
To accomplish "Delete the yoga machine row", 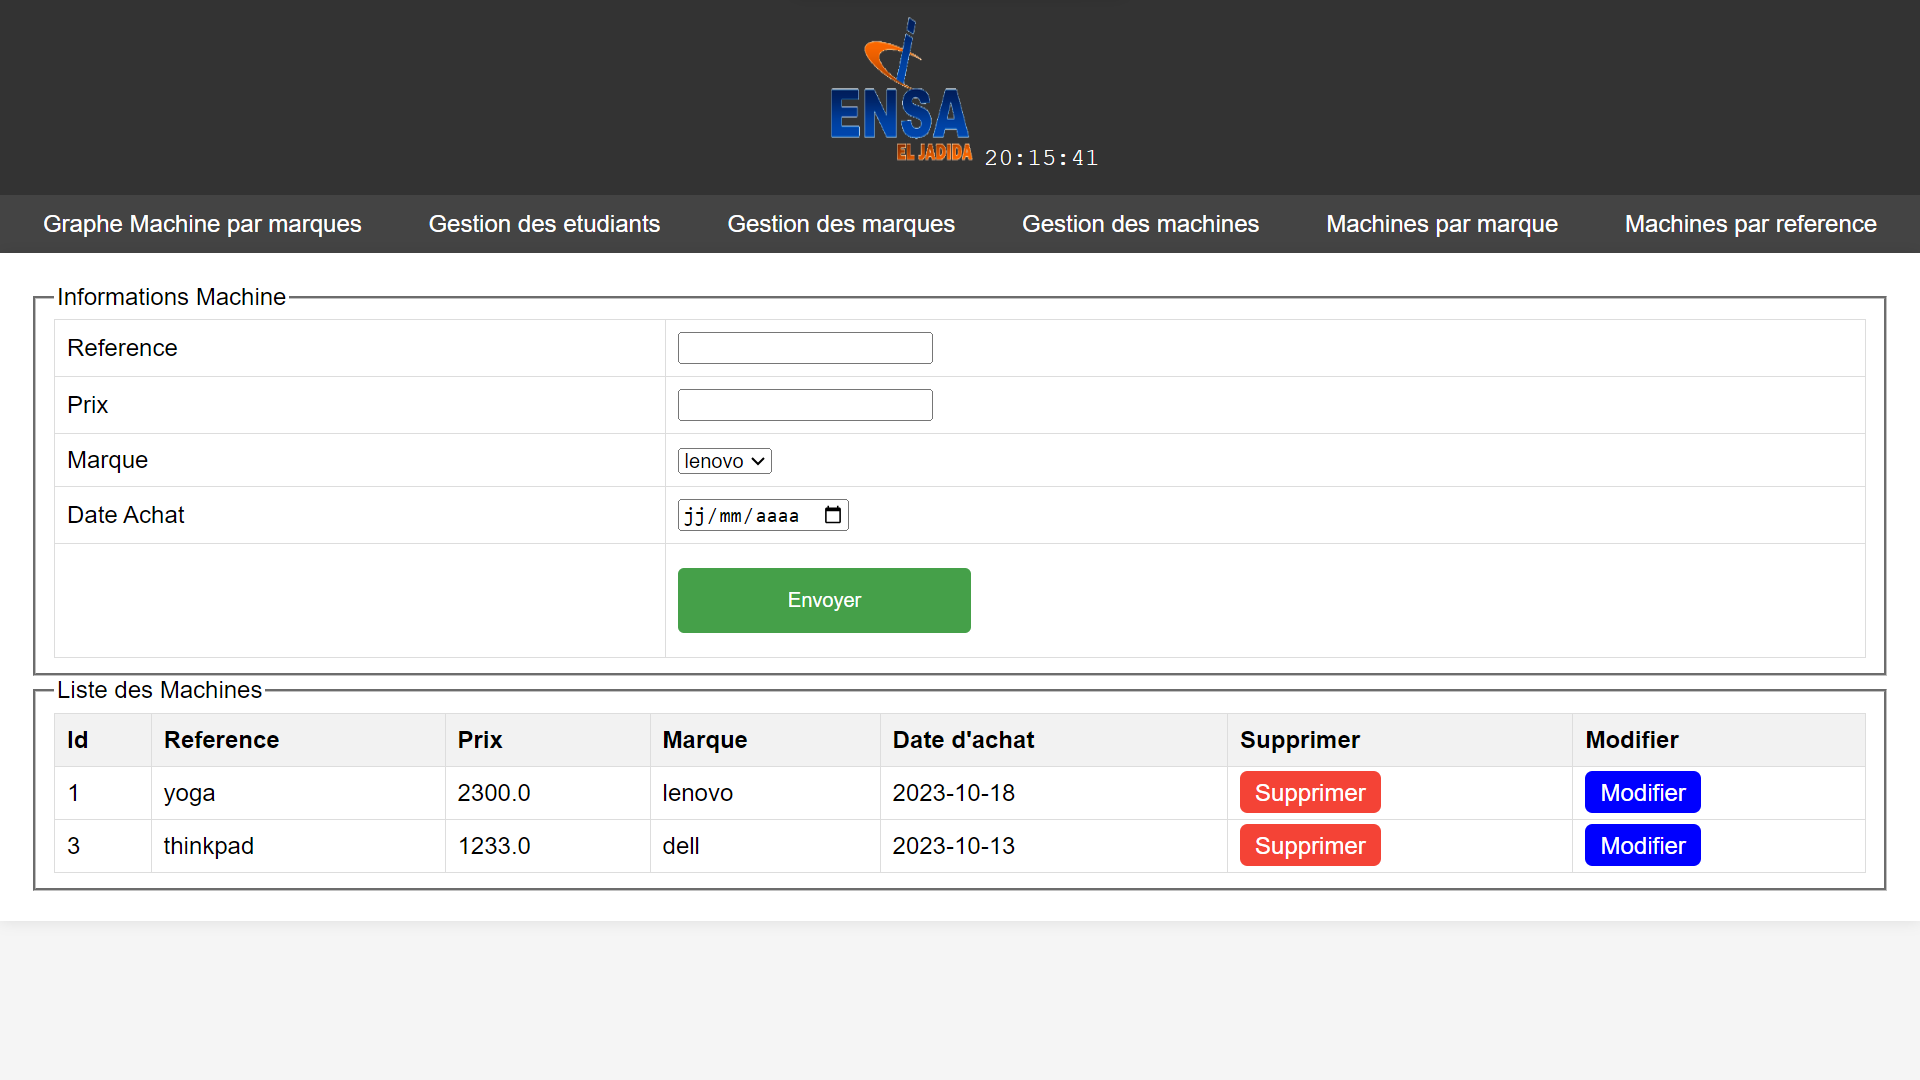I will click(1309, 793).
